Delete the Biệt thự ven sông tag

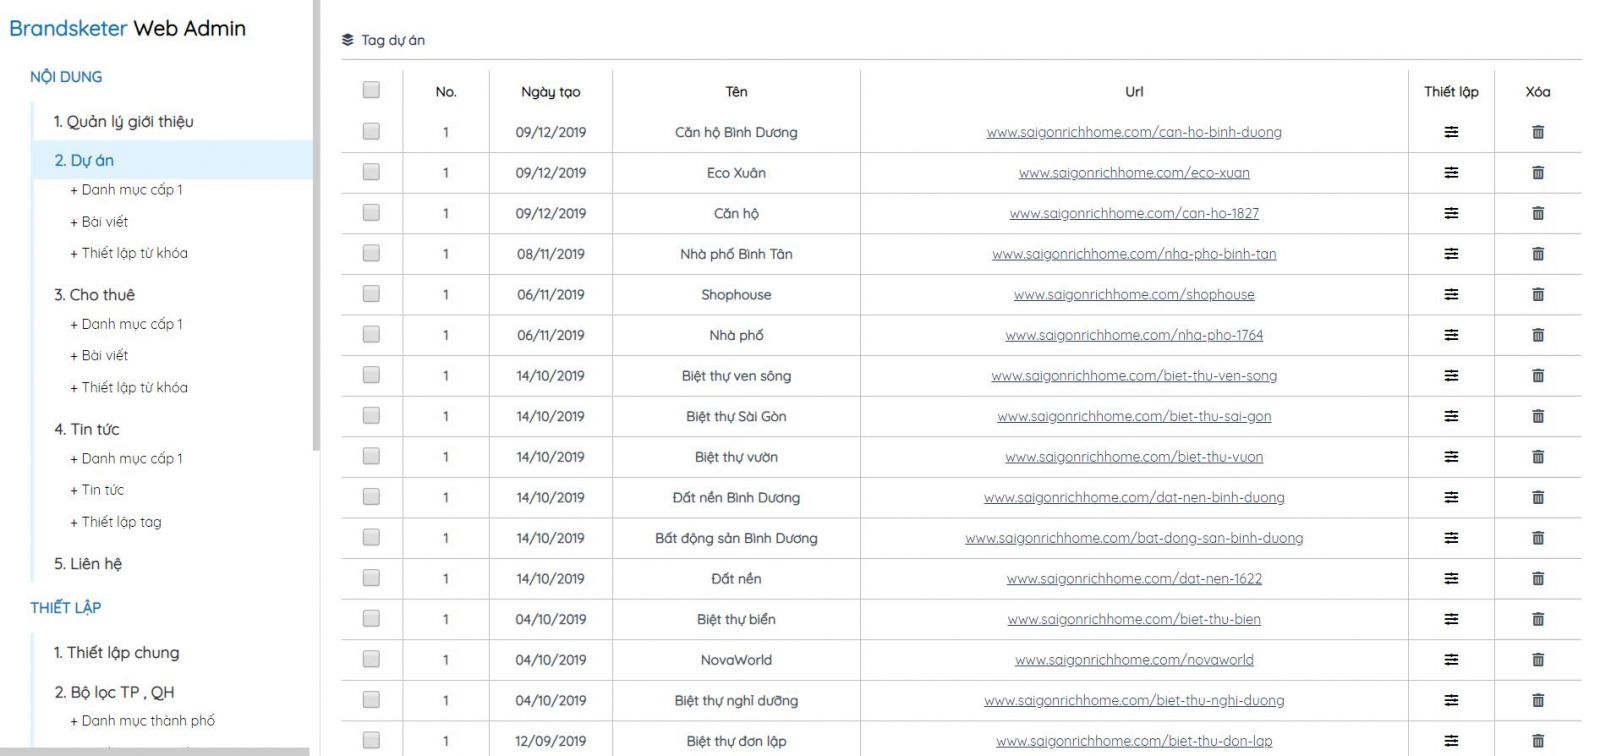(1538, 376)
